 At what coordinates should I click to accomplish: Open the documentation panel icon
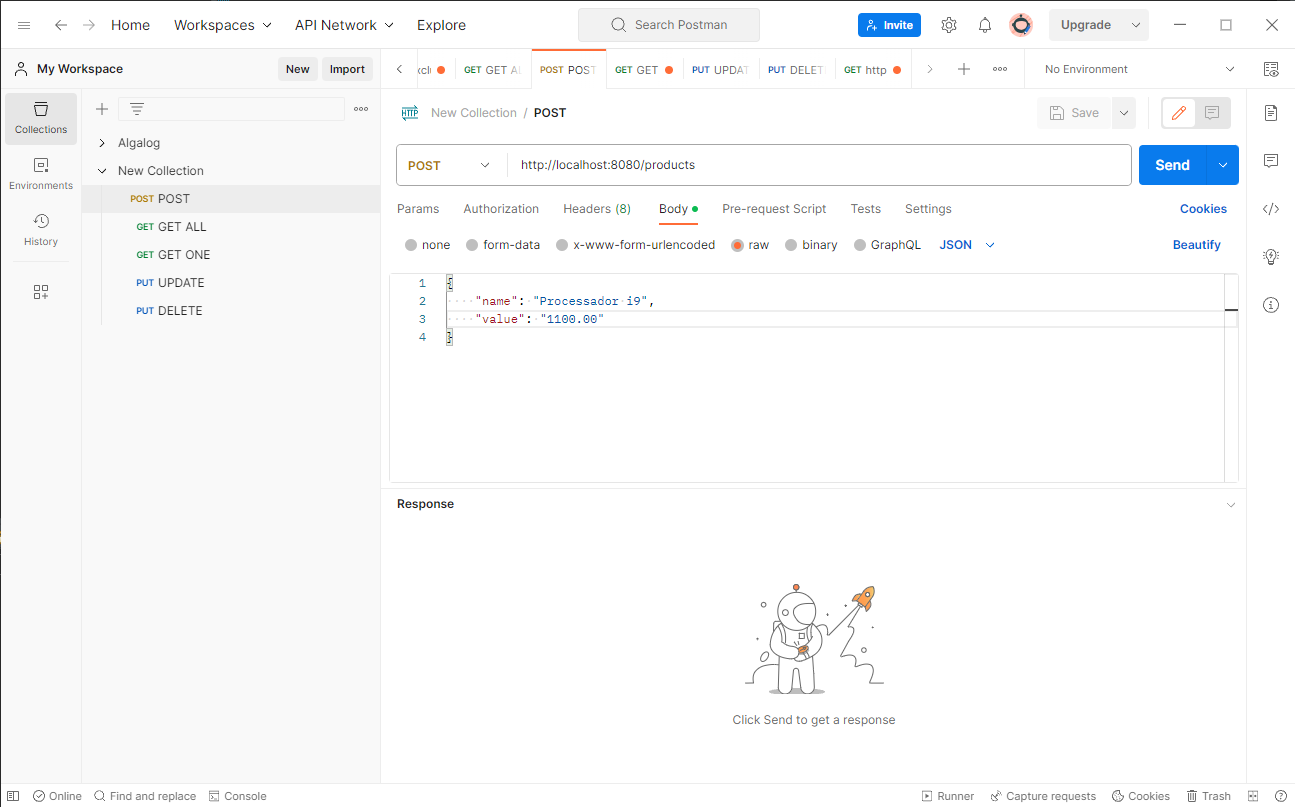click(x=1270, y=113)
